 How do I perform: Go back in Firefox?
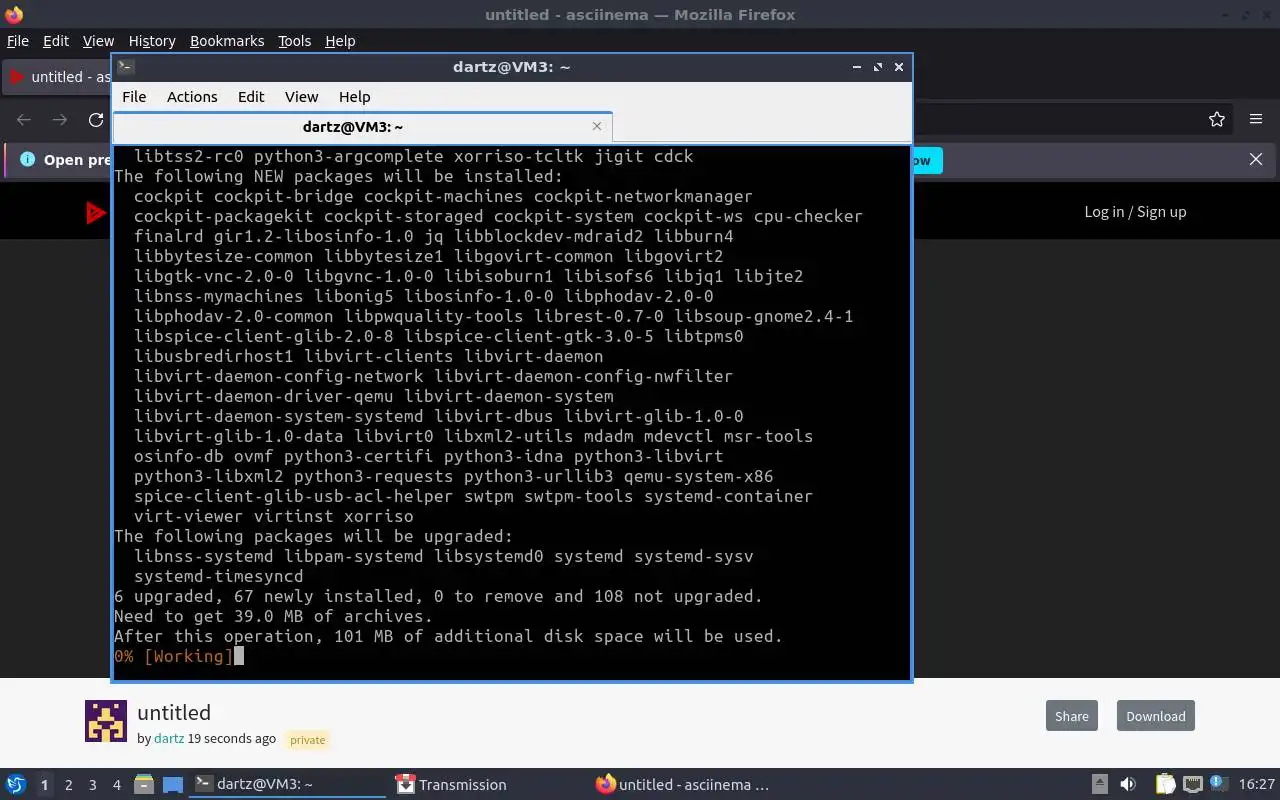tap(24, 120)
